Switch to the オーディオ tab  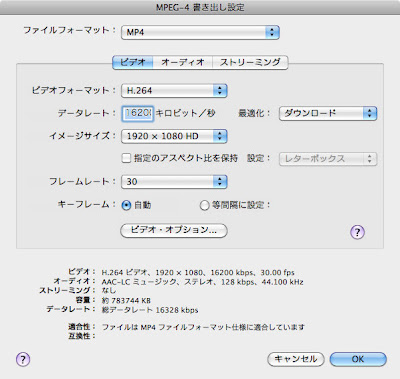[x=183, y=62]
